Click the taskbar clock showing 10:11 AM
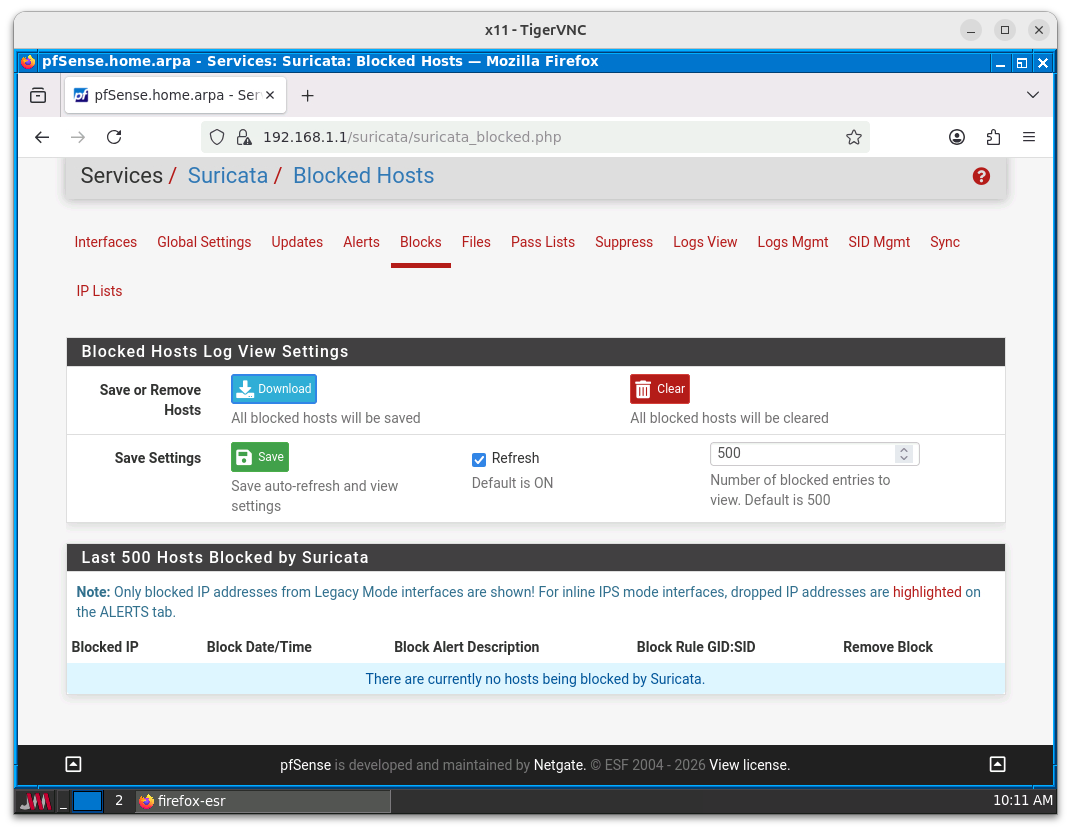The width and height of the screenshot is (1071, 831). pos(1023,800)
